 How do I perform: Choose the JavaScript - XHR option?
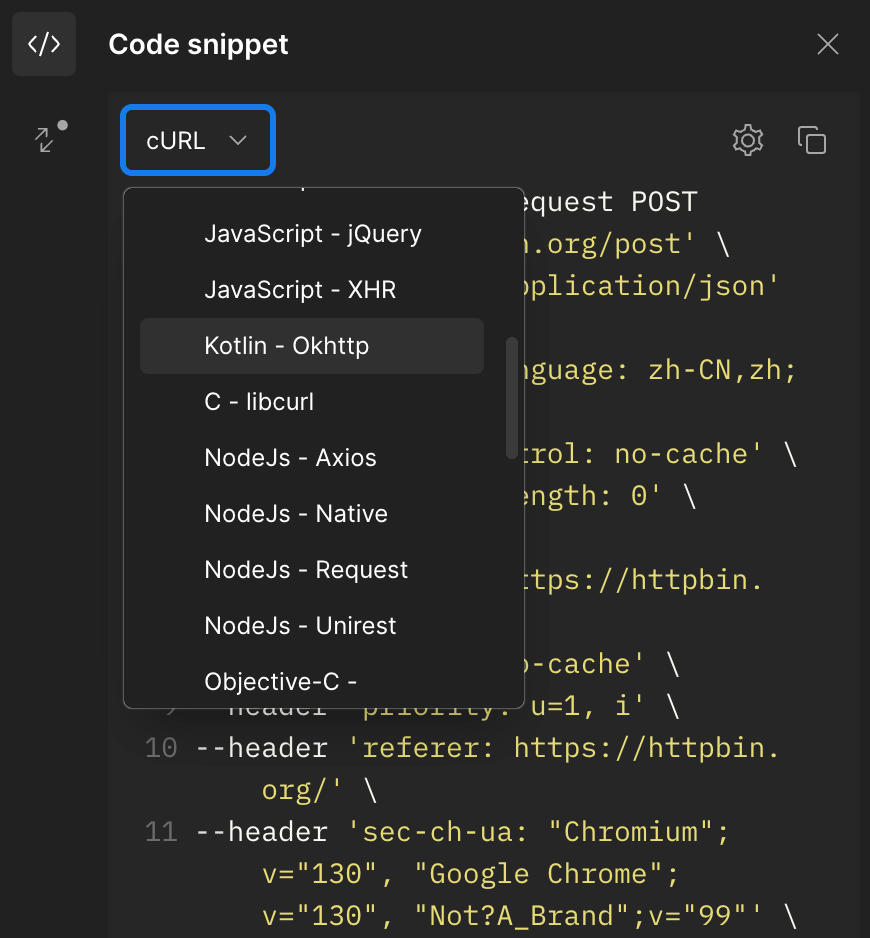300,290
